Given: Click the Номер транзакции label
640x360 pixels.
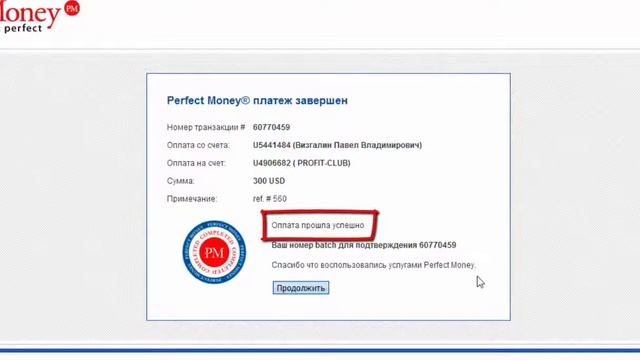Looking at the screenshot, I should (206, 127).
